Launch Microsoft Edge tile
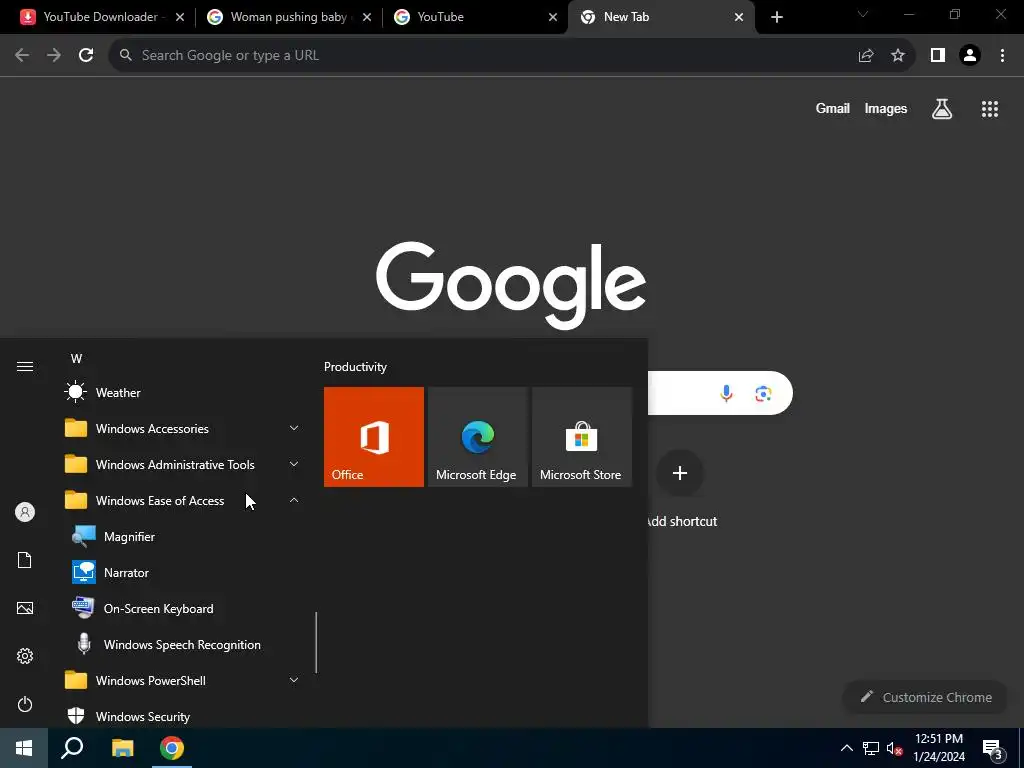 [x=477, y=437]
